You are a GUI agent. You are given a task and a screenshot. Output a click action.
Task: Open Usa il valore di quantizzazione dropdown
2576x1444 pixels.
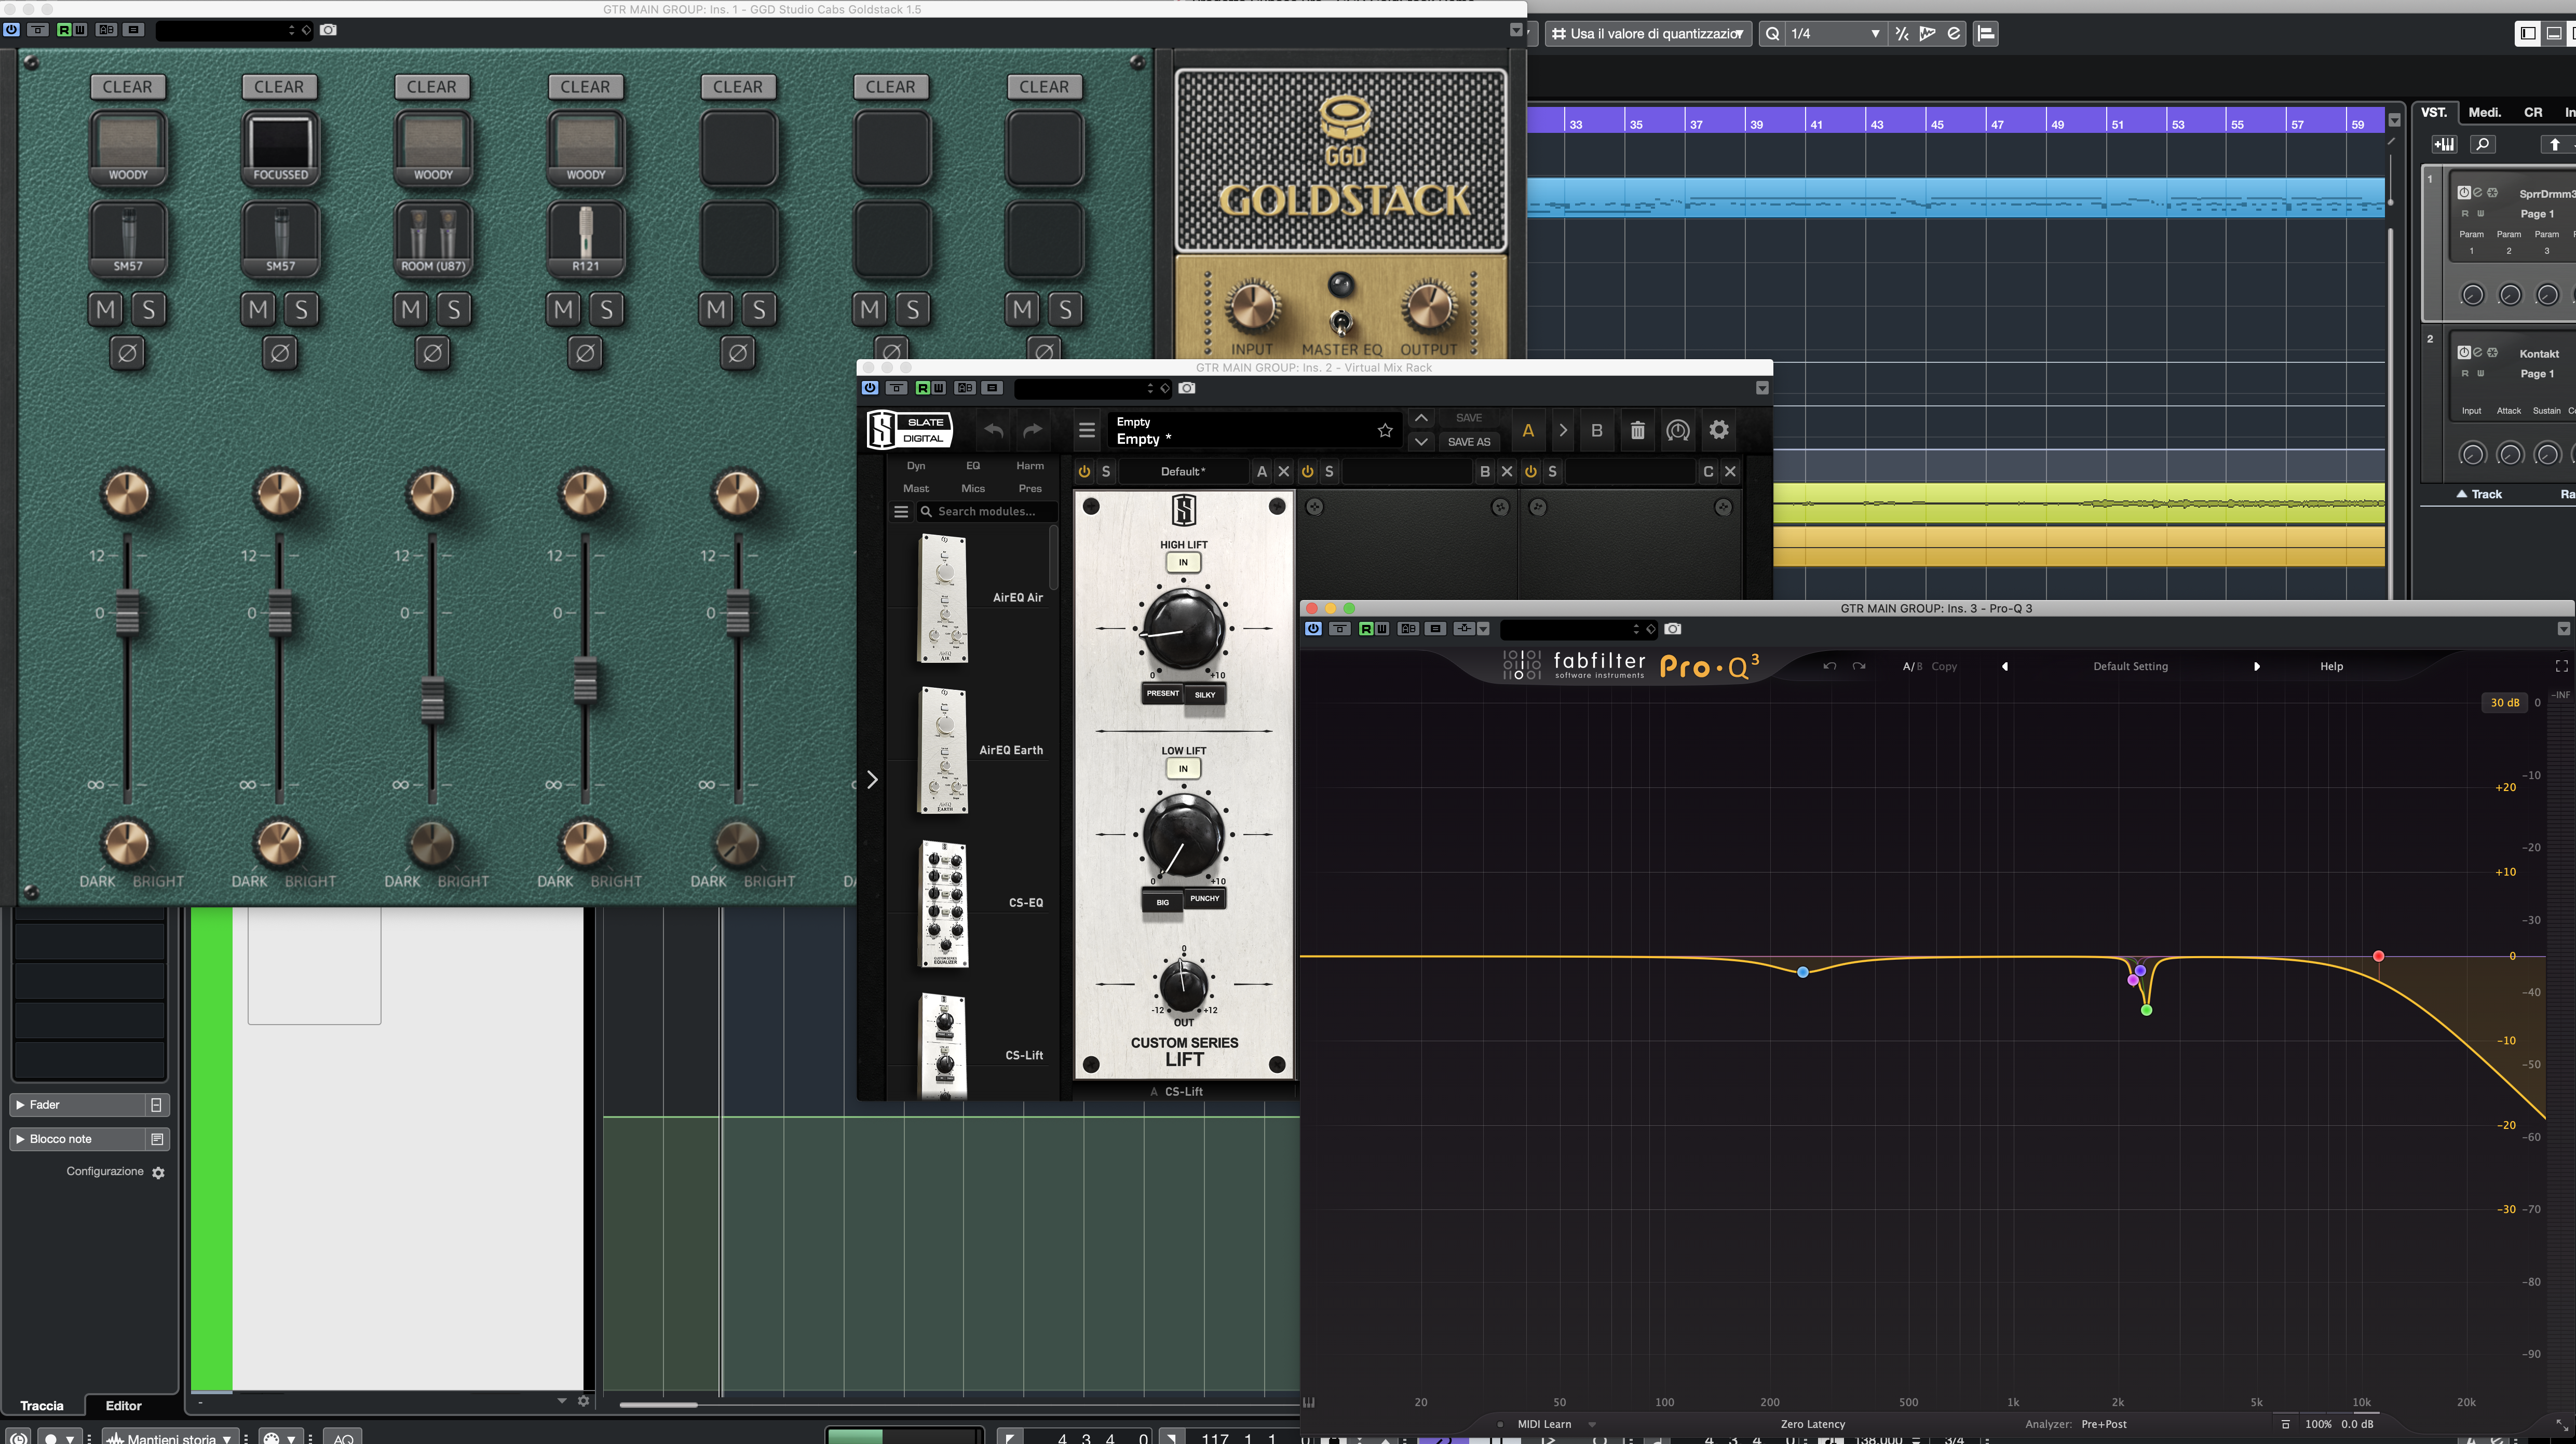tap(1648, 34)
